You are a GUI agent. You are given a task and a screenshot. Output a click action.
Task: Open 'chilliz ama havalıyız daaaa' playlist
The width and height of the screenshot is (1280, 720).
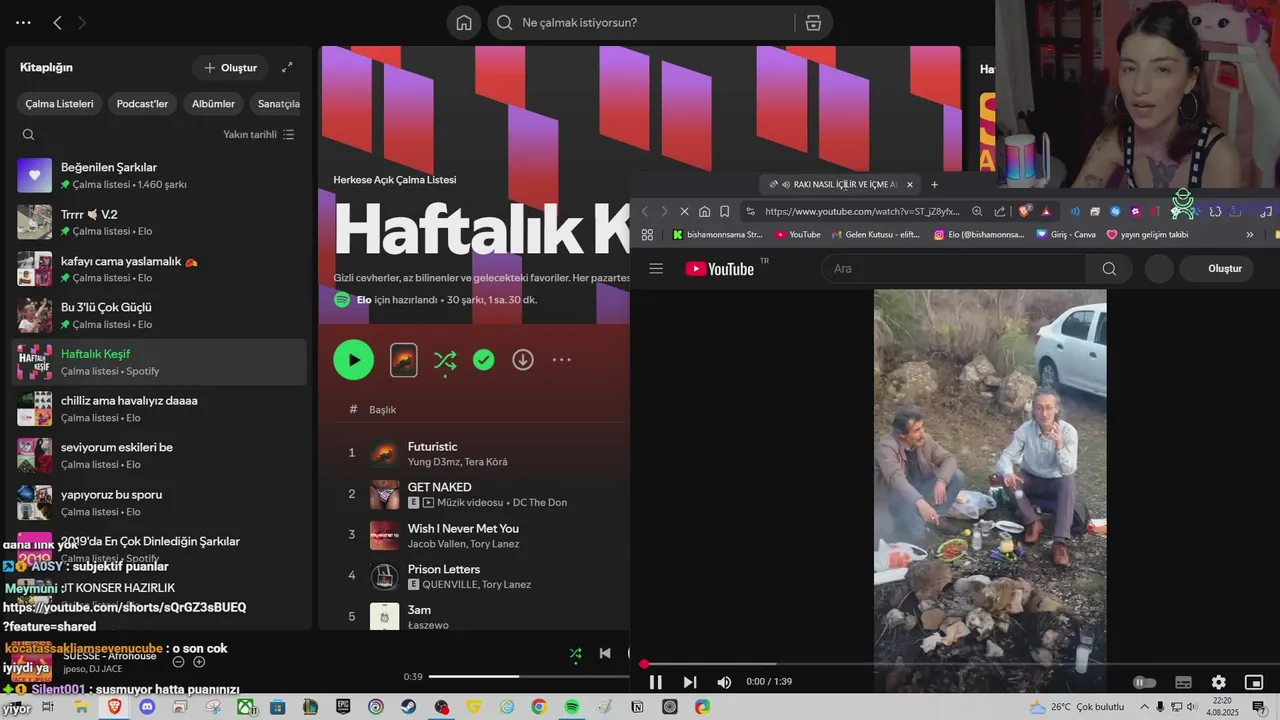point(159,408)
